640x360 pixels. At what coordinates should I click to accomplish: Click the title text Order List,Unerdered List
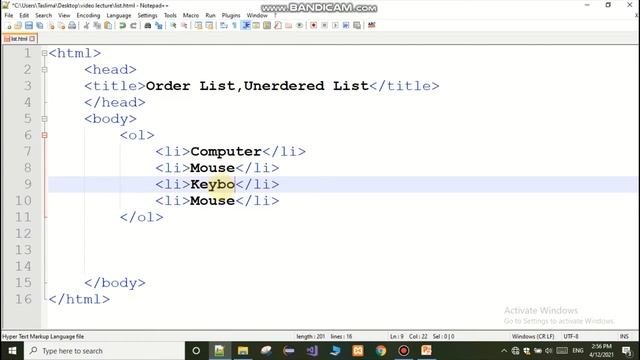pos(257,86)
